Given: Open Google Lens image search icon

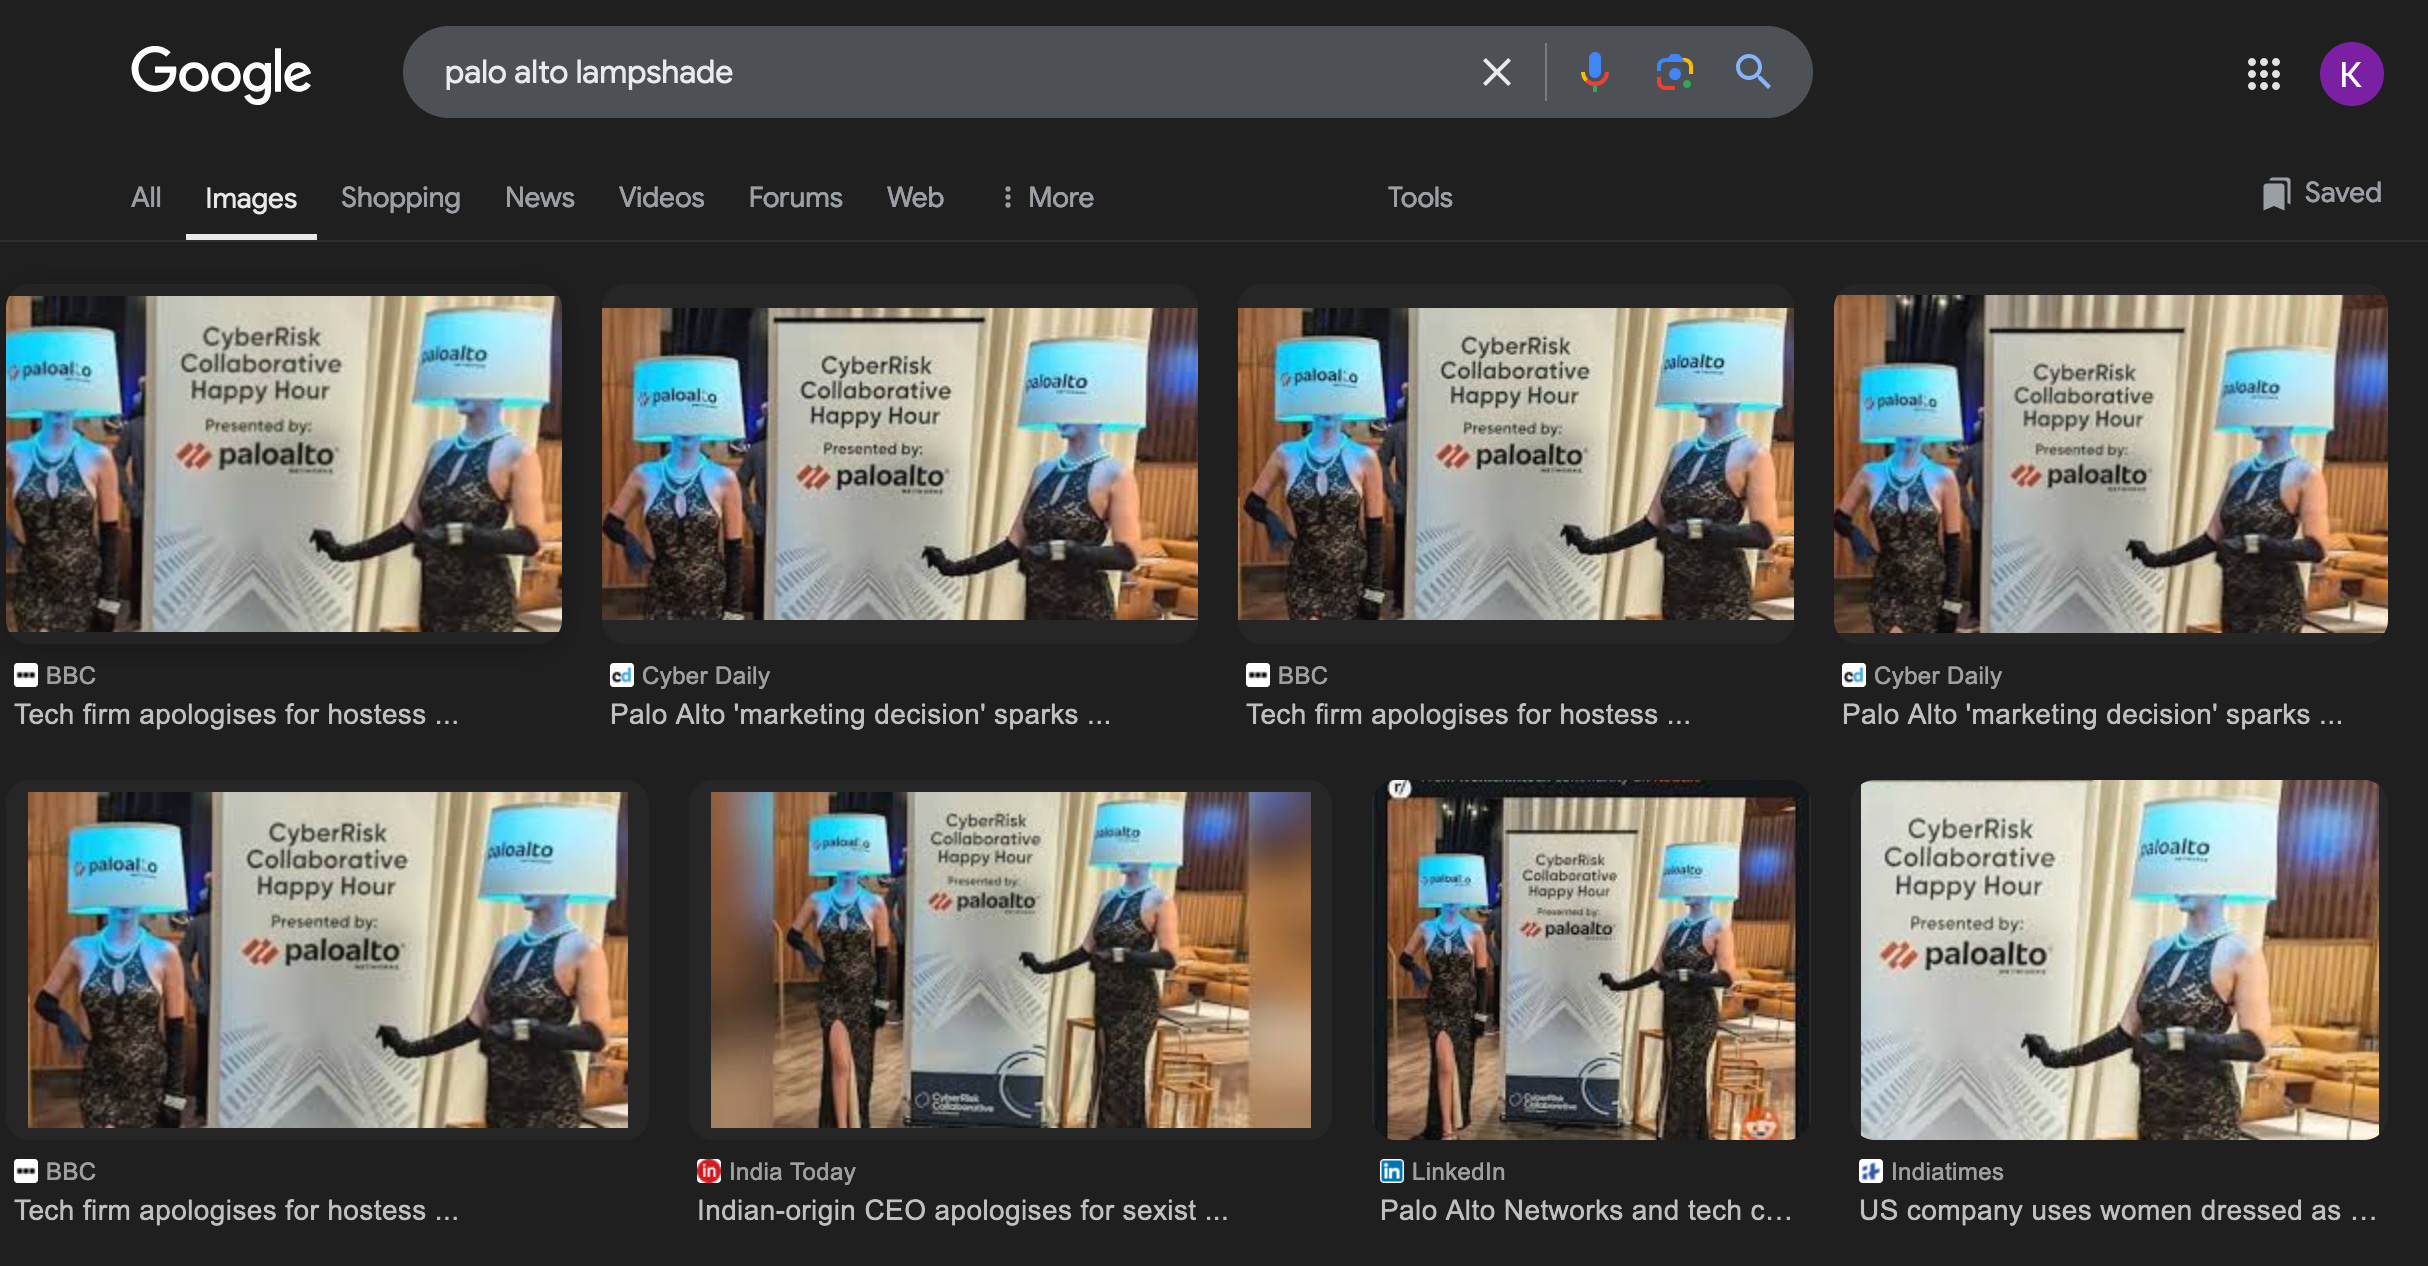Looking at the screenshot, I should click(x=1674, y=72).
